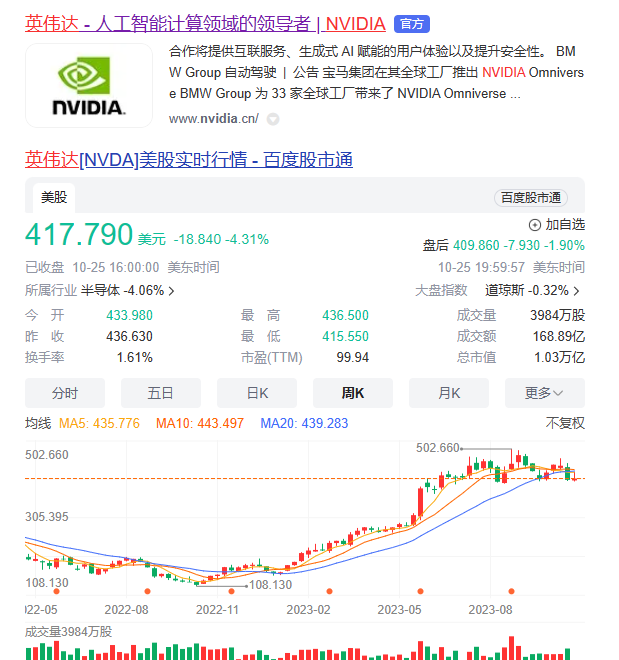The height and width of the screenshot is (660, 619).
Task: Switch chart to 五日 view
Action: [x=161, y=393]
